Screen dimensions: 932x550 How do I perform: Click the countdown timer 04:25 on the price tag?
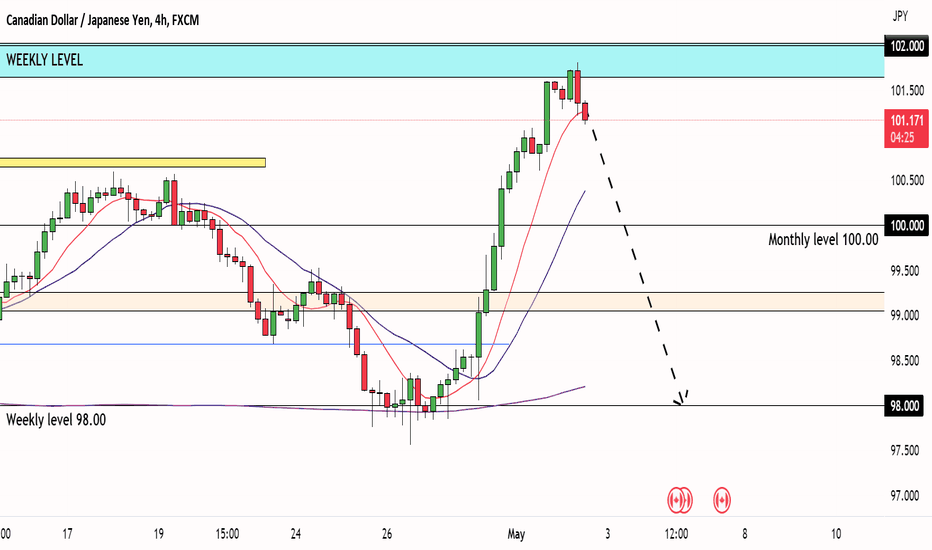[x=902, y=137]
